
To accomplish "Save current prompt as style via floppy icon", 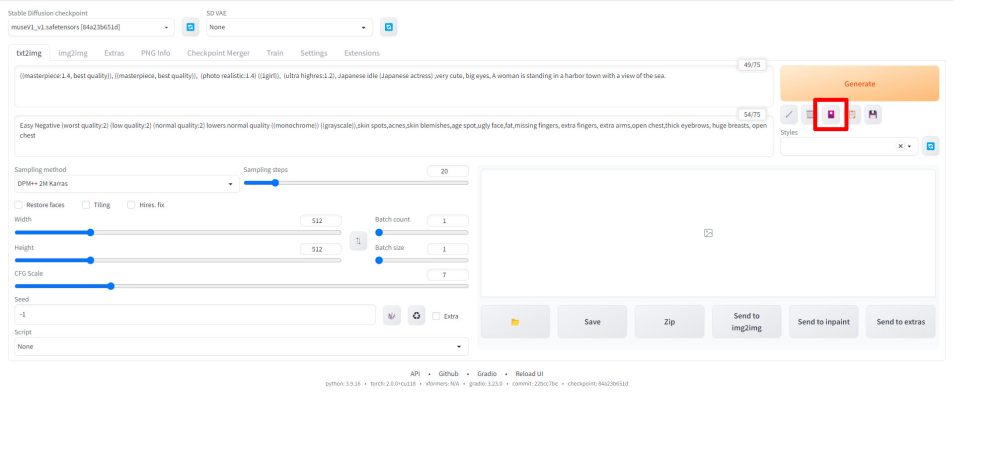I will (x=873, y=115).
